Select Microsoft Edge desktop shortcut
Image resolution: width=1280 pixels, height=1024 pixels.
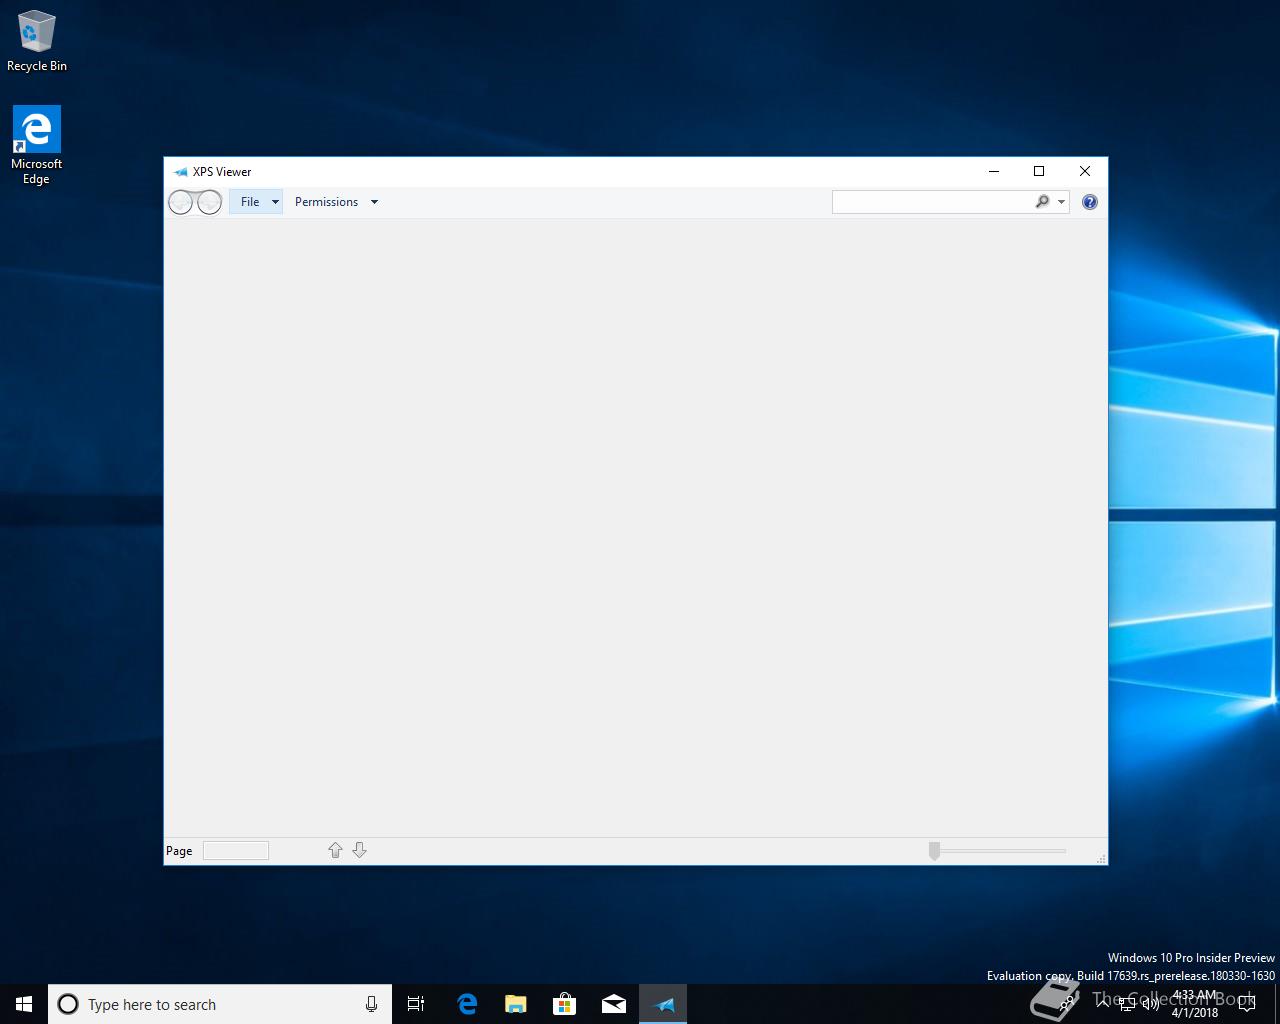pos(36,146)
